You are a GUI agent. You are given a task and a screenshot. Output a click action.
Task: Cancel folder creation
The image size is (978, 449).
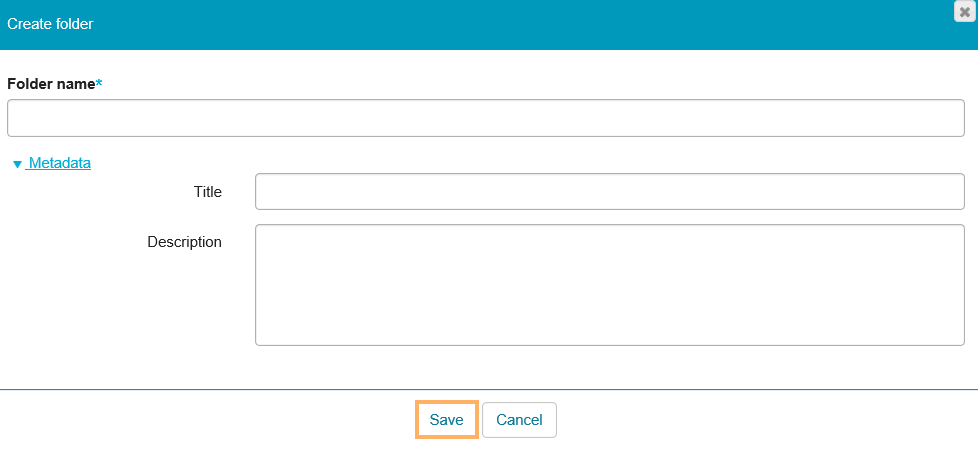519,420
